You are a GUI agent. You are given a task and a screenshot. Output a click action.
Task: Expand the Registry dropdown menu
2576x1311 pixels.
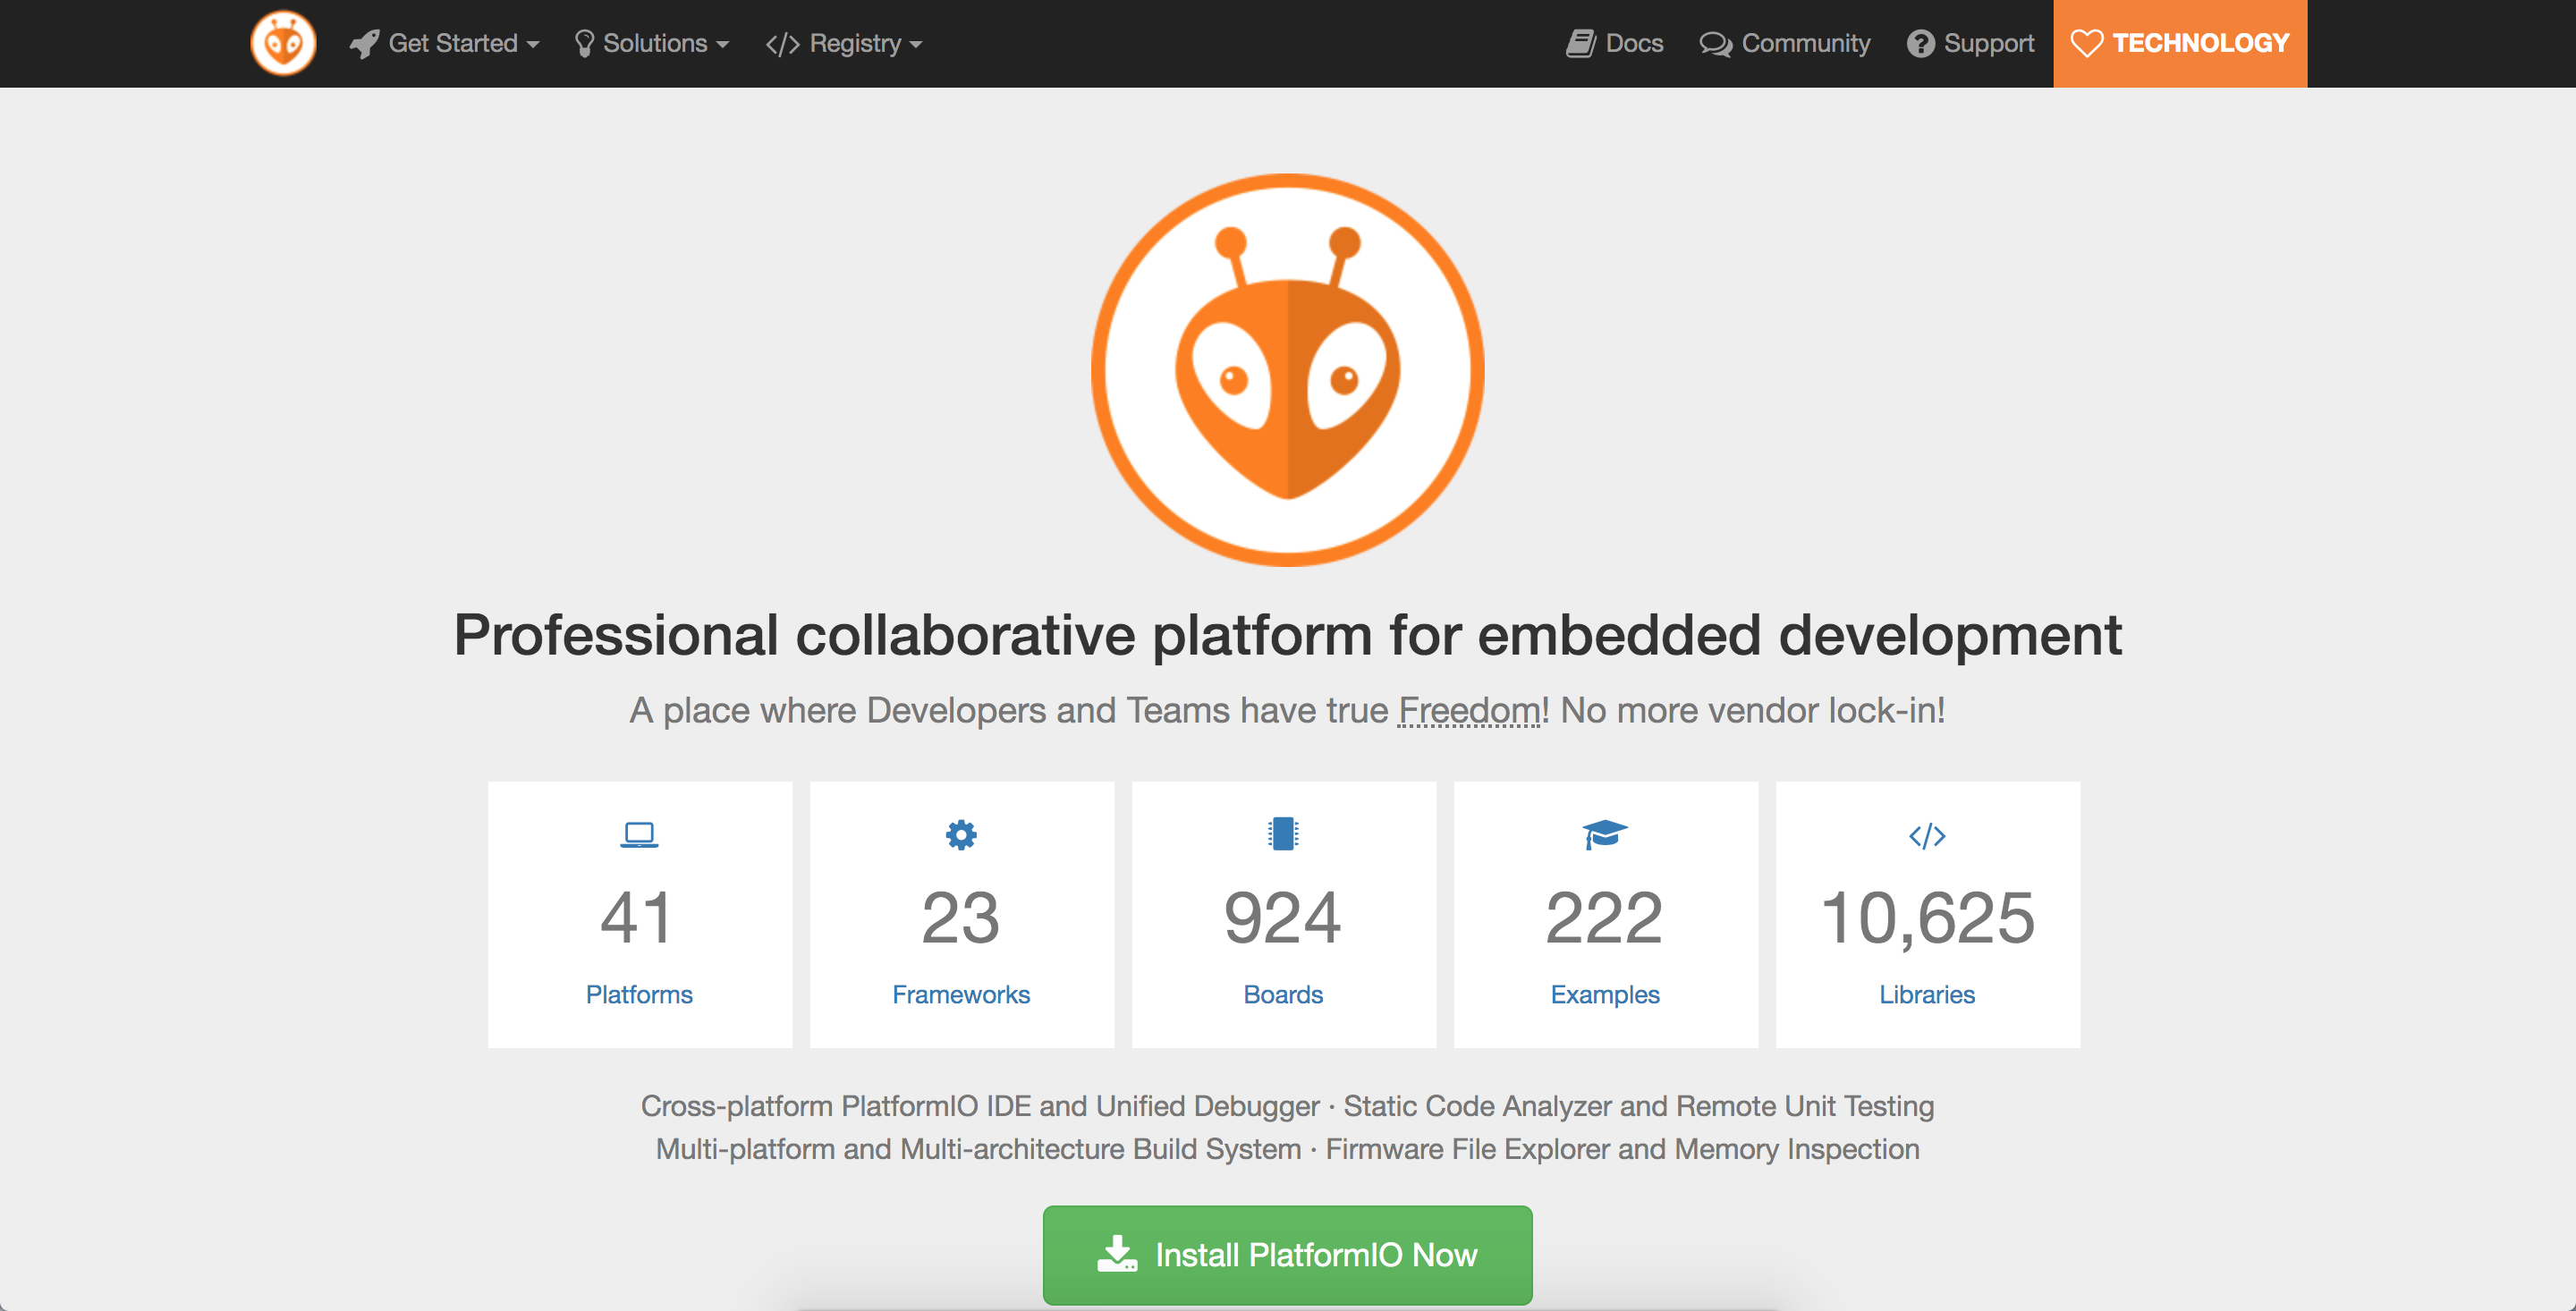coord(855,44)
